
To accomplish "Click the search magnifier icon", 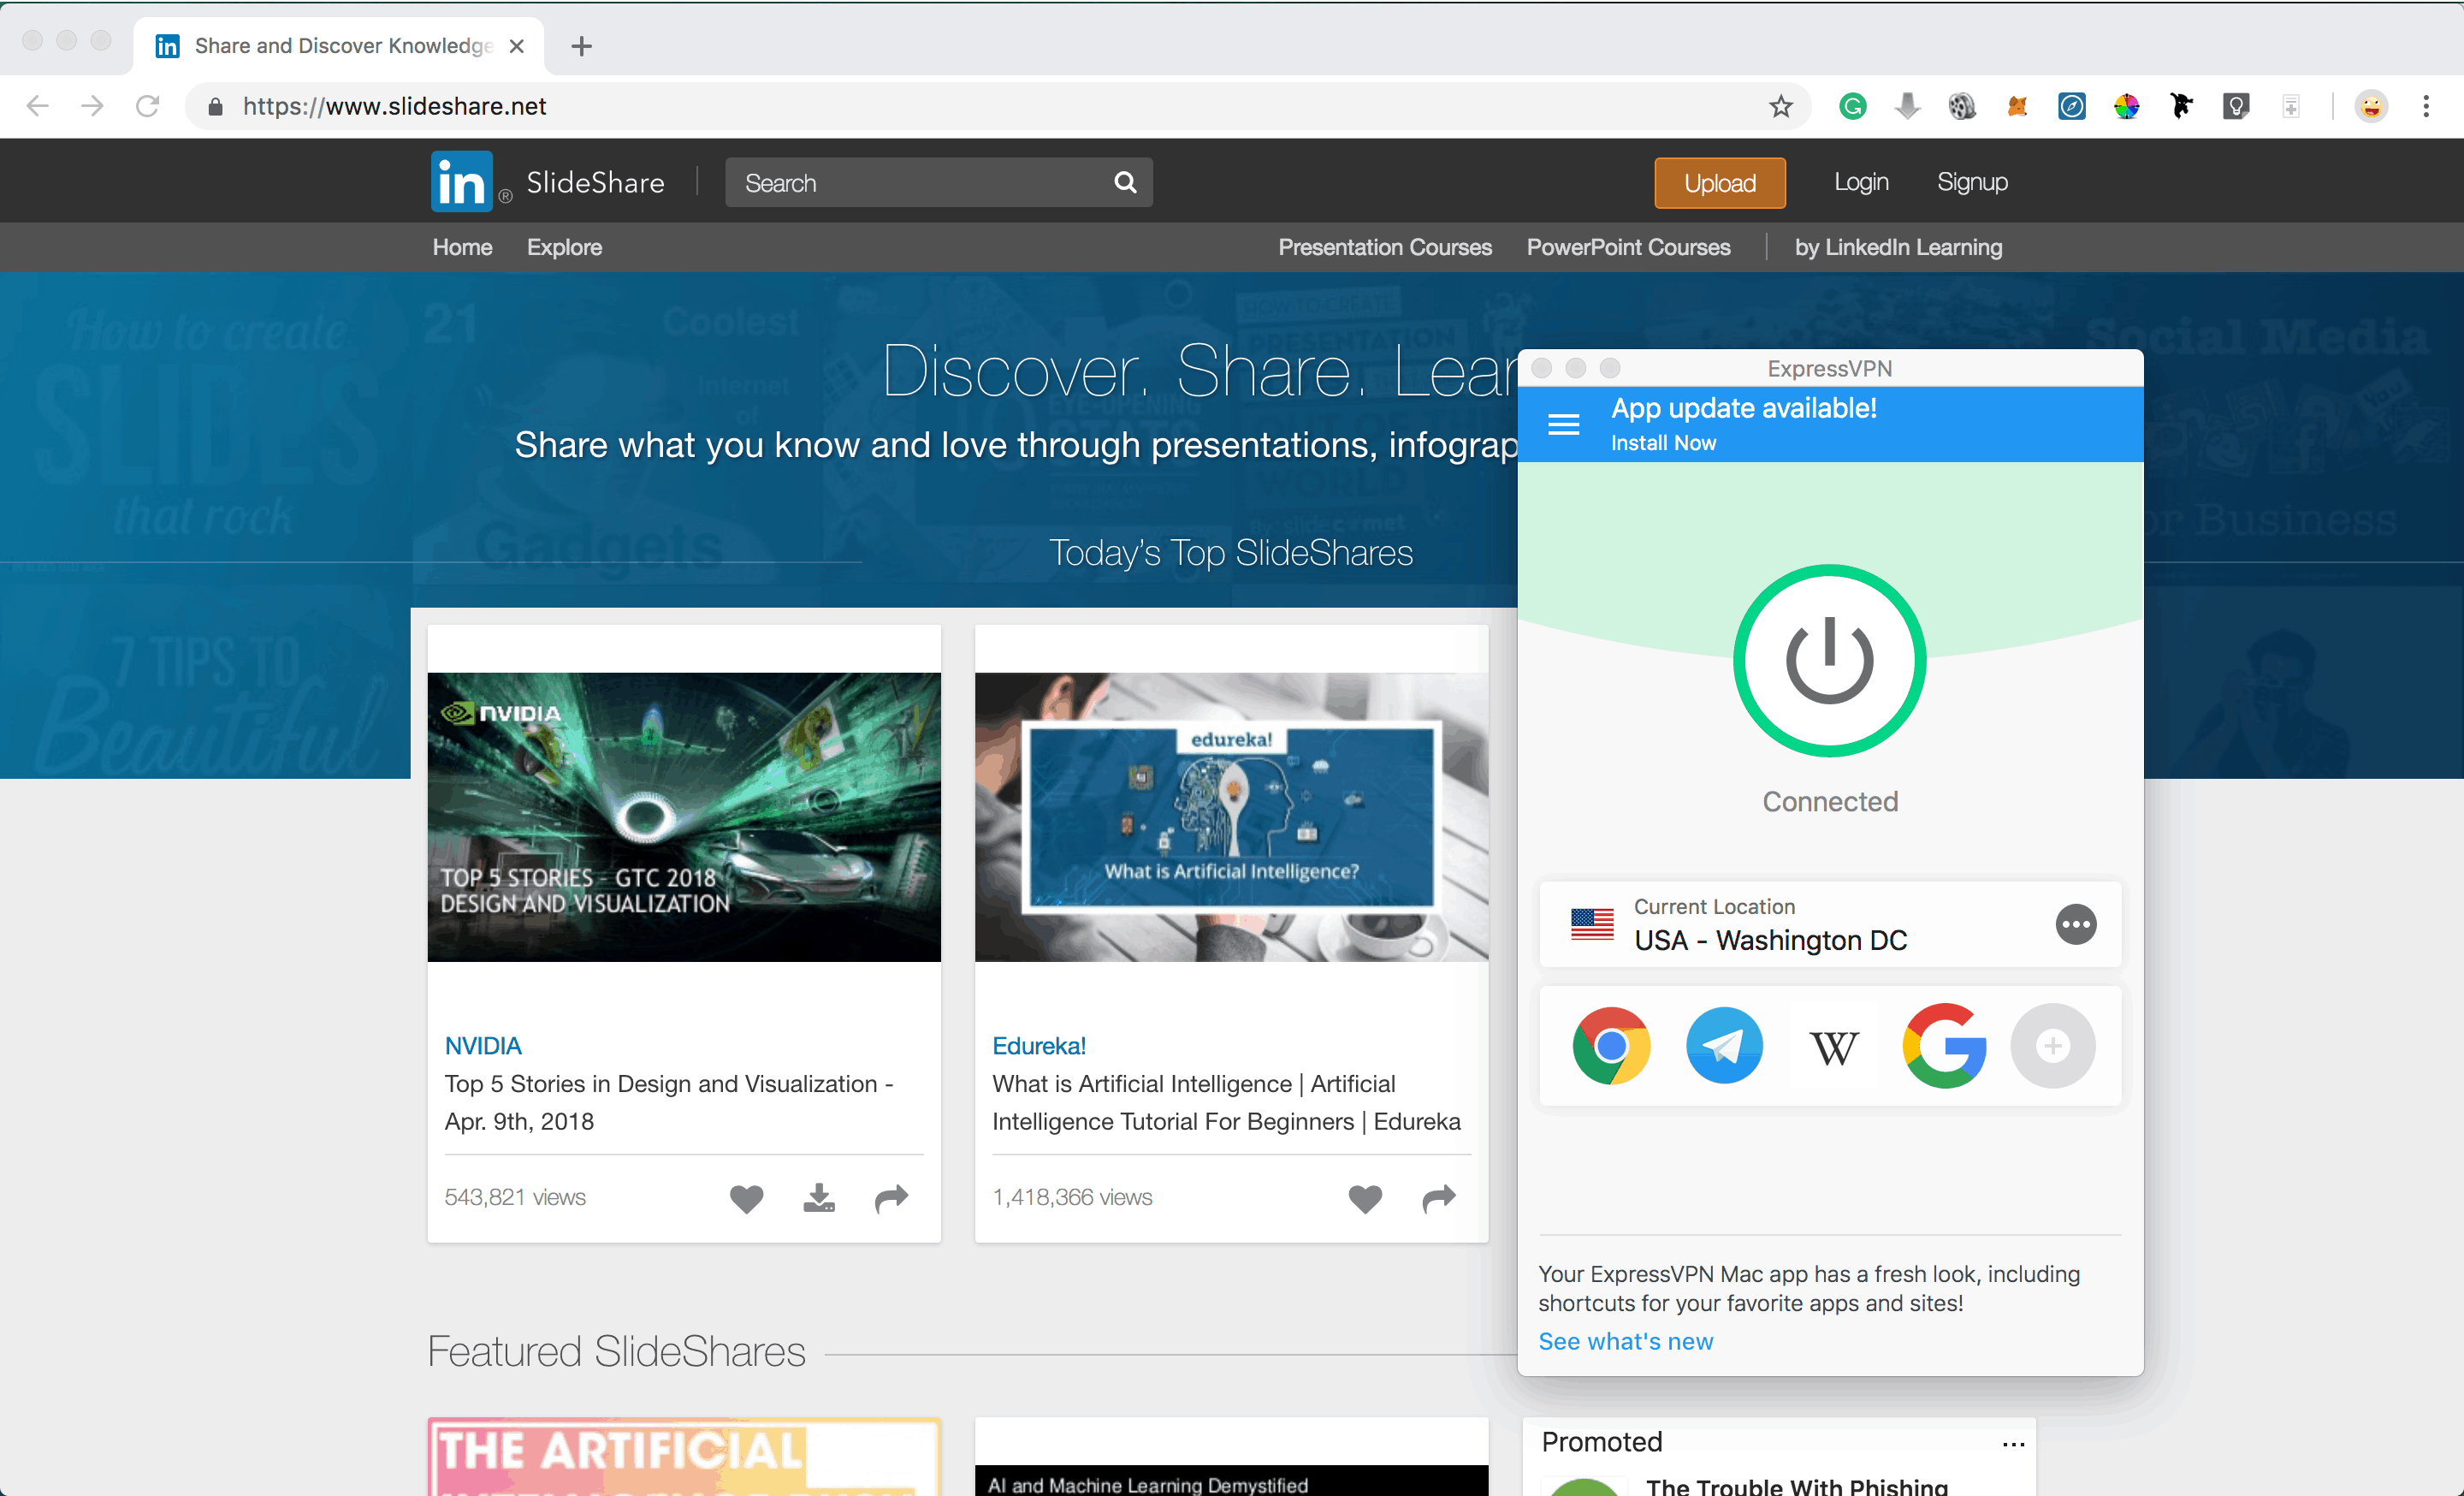I will pos(1125,182).
